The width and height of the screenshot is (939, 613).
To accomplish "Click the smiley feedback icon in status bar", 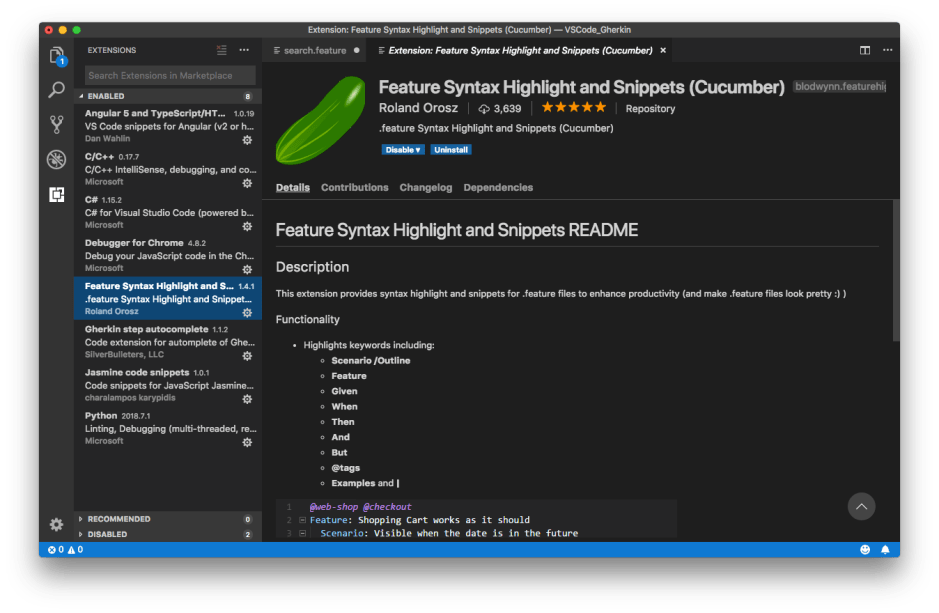I will coord(865,550).
